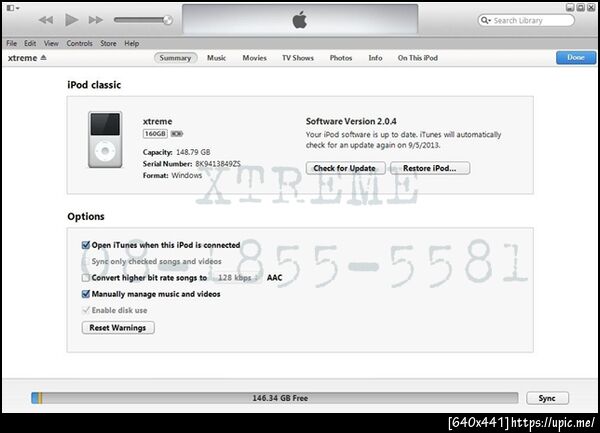600x433 pixels.
Task: Minimize the iTunes window
Action: [x=570, y=7]
